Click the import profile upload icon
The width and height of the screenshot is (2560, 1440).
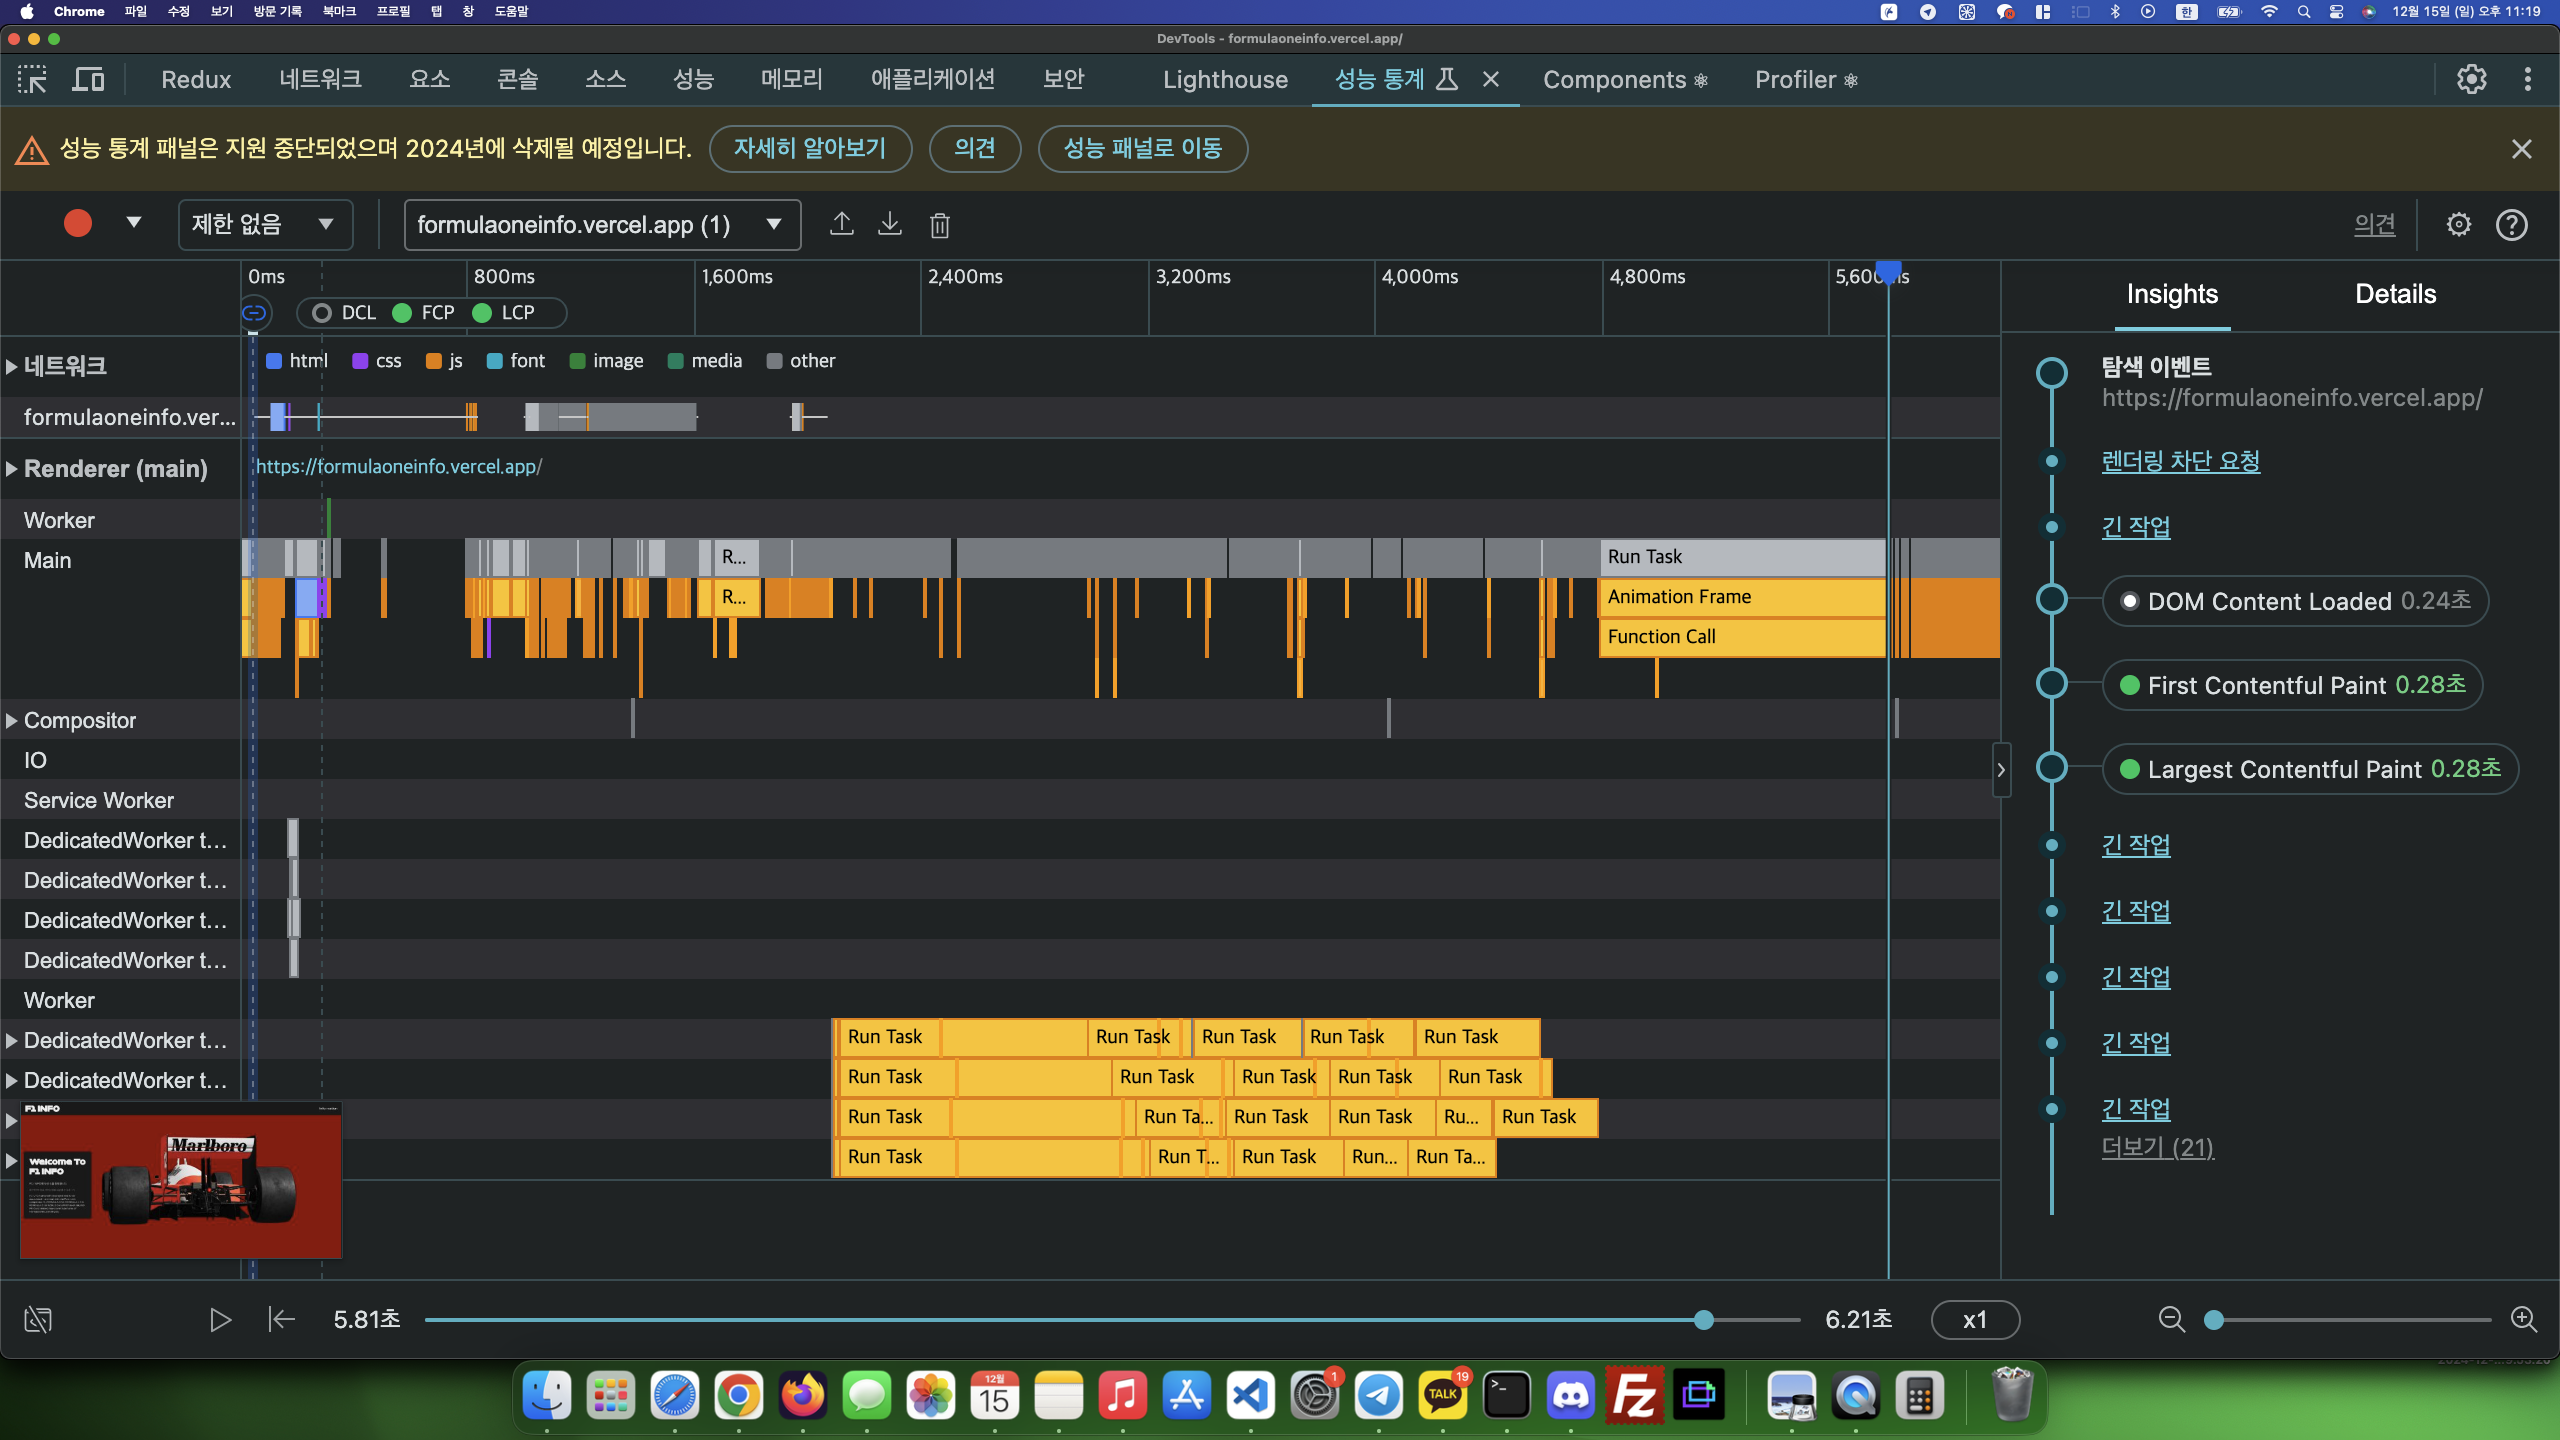841,224
